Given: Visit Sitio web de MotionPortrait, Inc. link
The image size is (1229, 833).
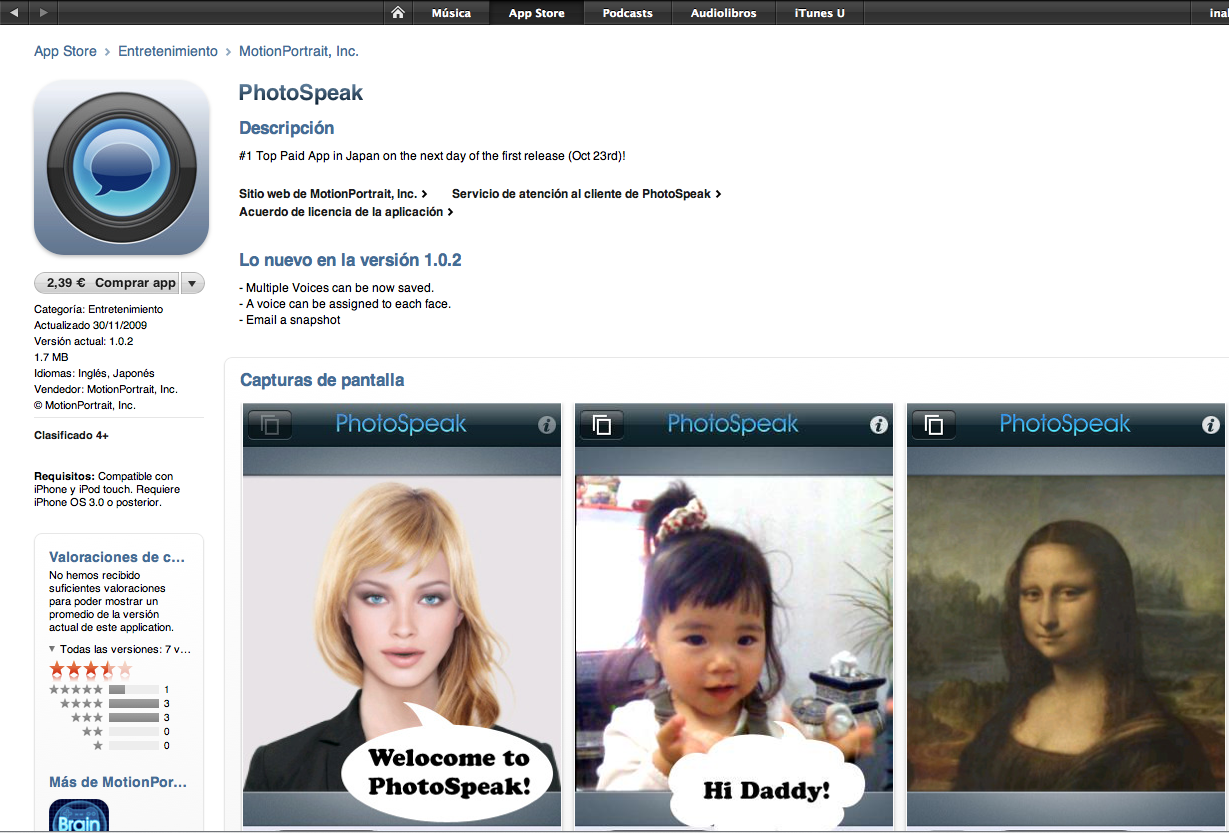Looking at the screenshot, I should click(x=333, y=194).
